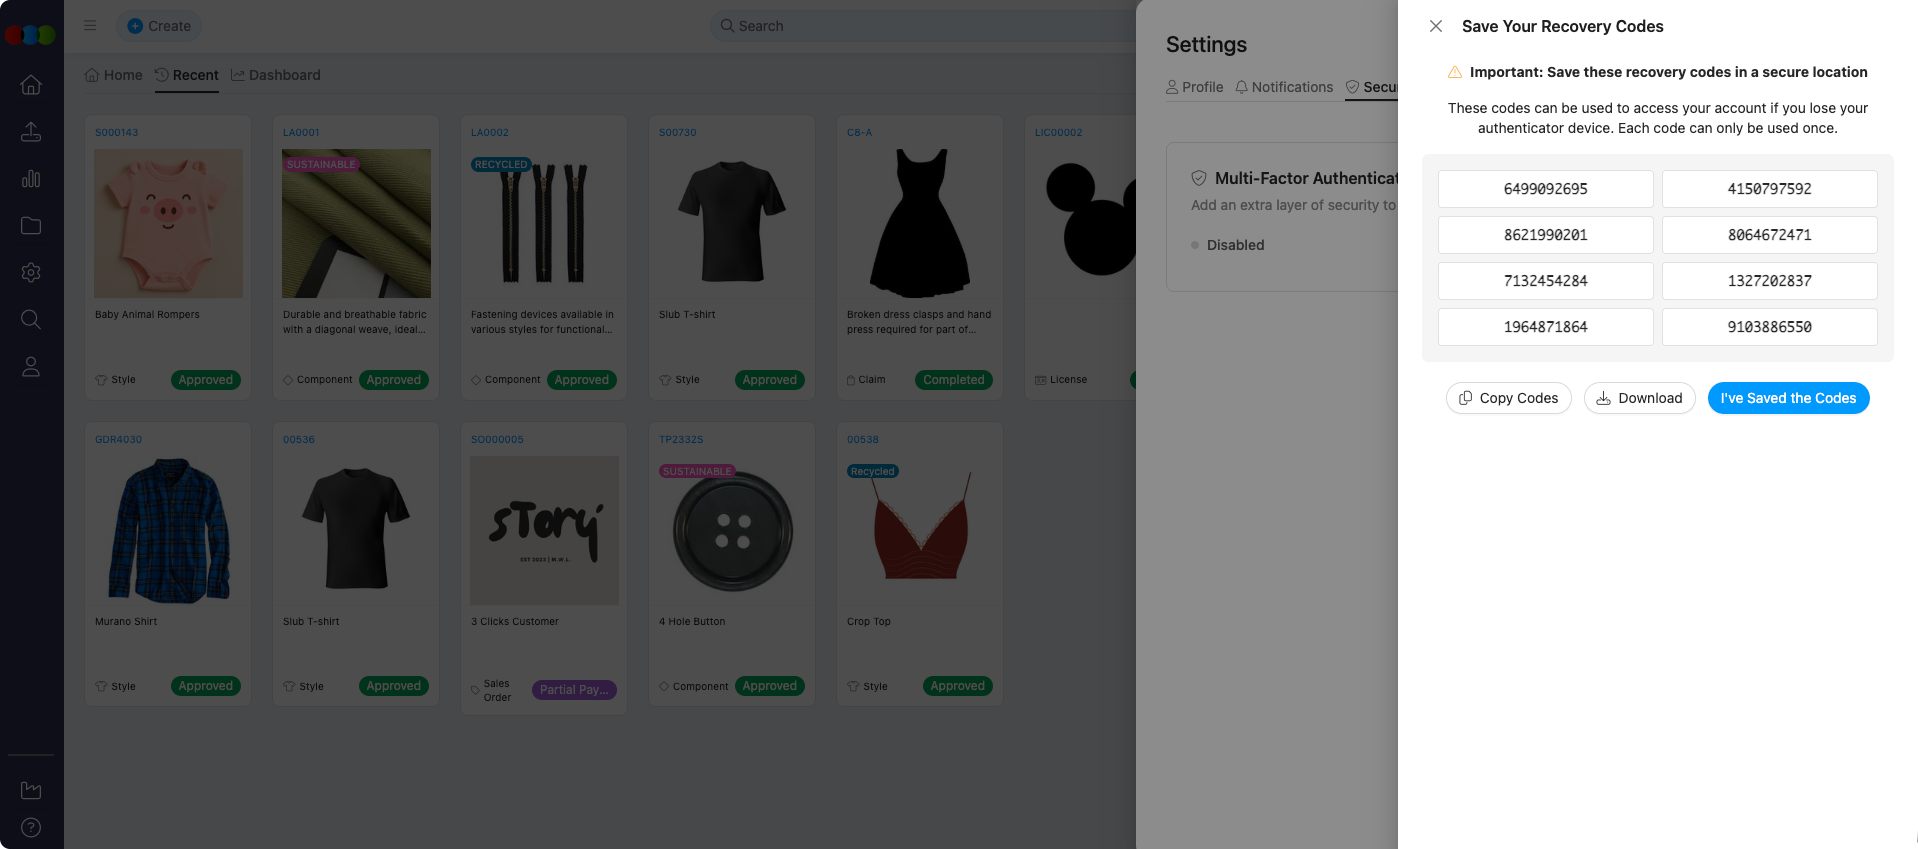Open the Notifications settings tab
This screenshot has width=1918, height=849.
1284,87
